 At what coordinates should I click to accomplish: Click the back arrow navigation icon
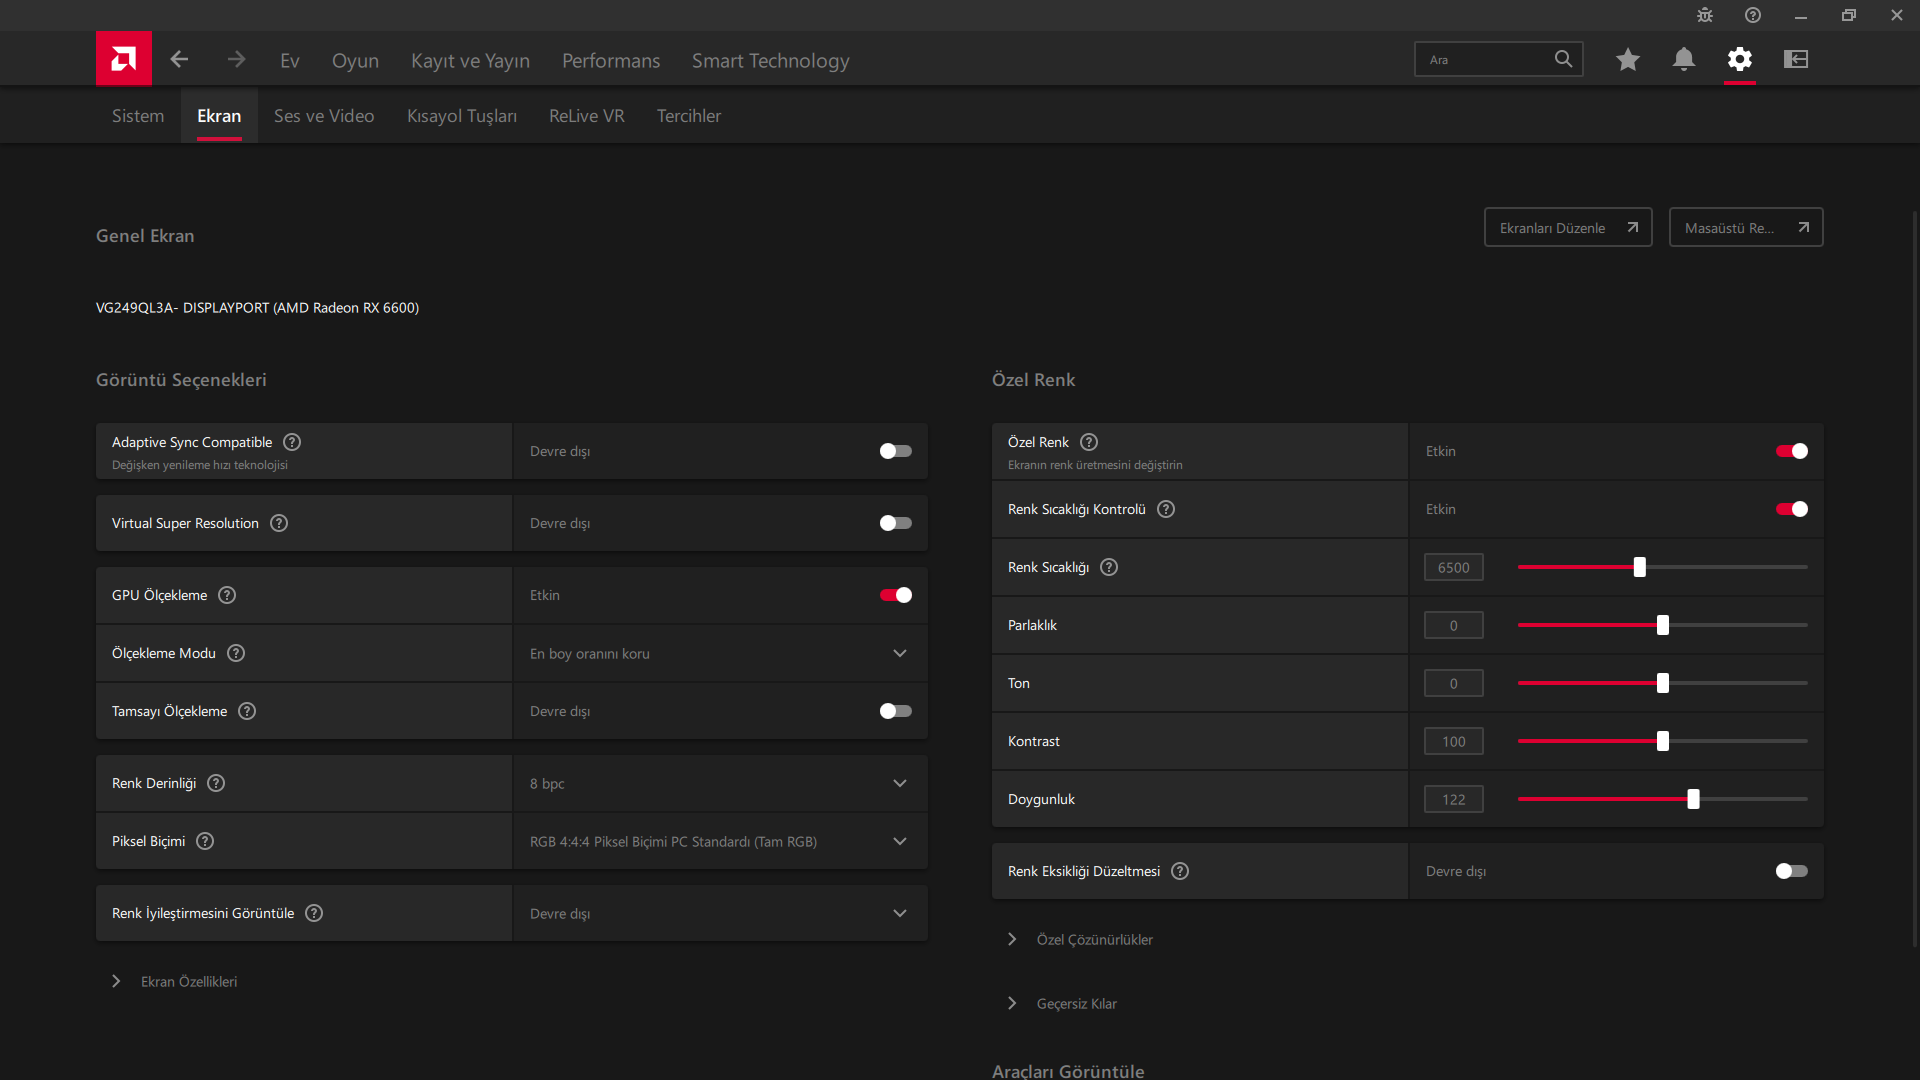(x=179, y=59)
